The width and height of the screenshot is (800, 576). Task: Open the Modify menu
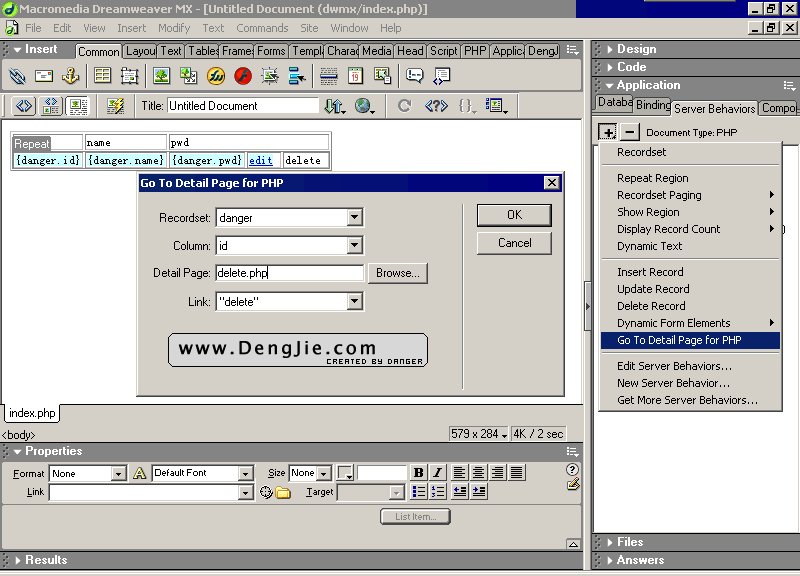174,28
